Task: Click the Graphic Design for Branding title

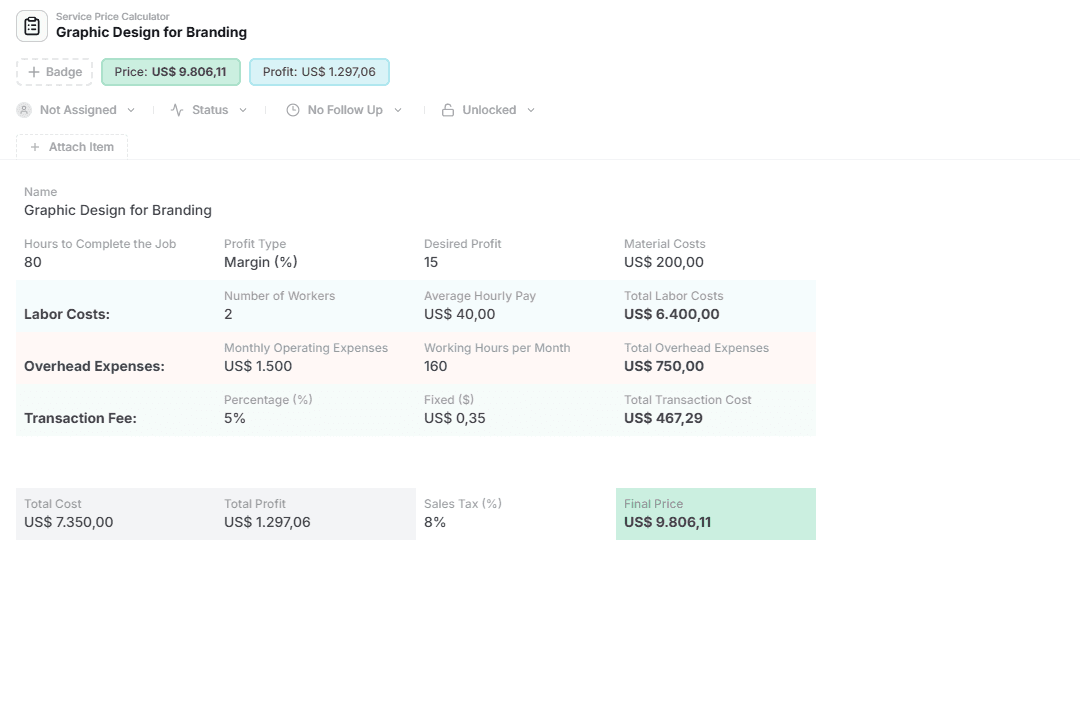Action: pyautogui.click(x=152, y=32)
